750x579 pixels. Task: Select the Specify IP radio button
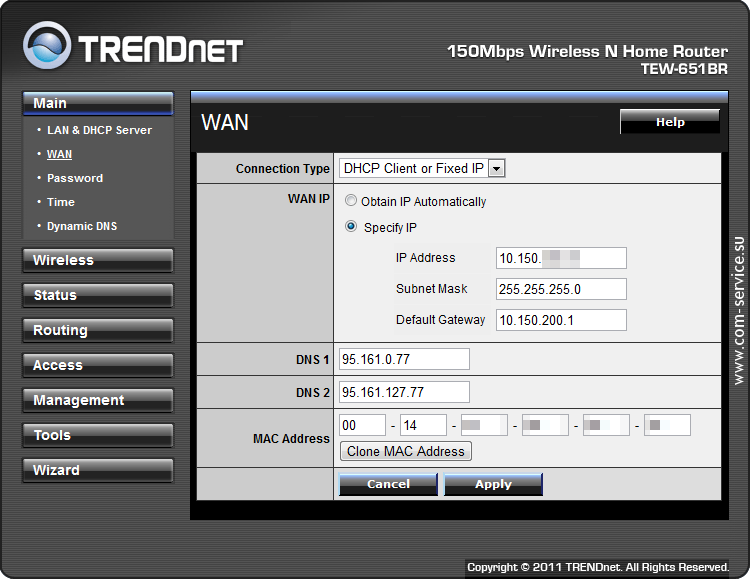click(x=351, y=226)
